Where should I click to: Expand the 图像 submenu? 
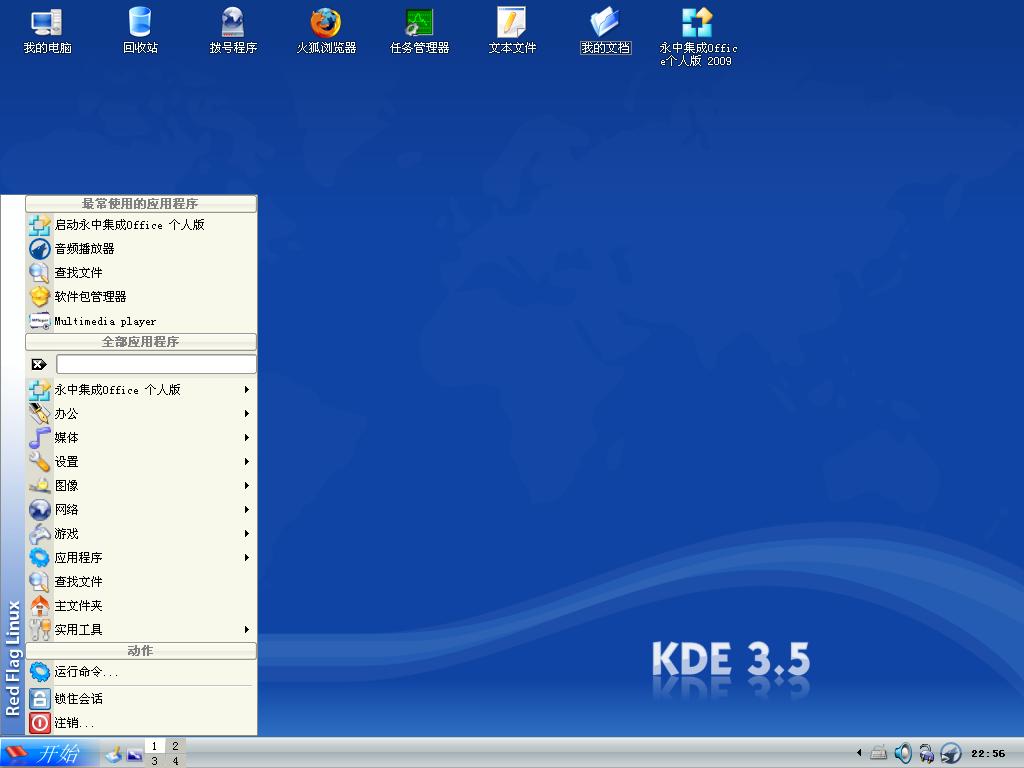point(141,486)
